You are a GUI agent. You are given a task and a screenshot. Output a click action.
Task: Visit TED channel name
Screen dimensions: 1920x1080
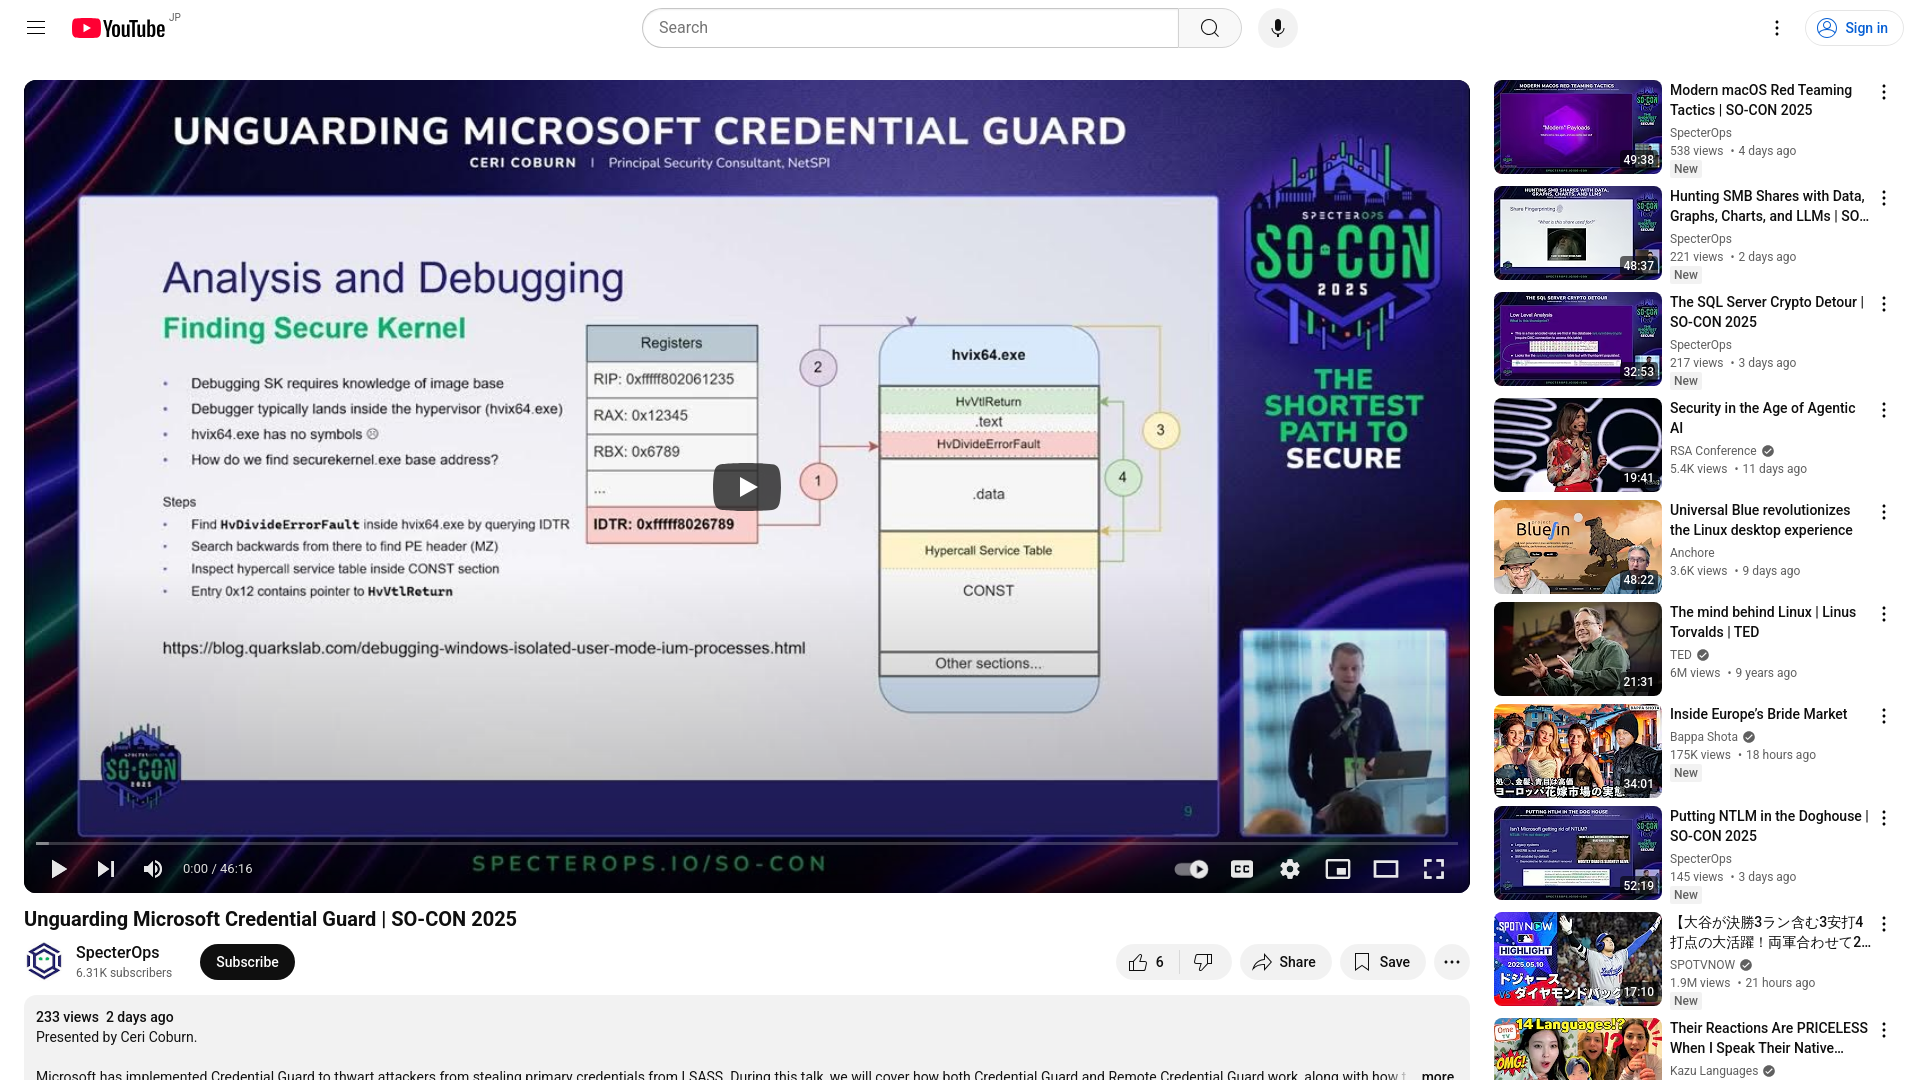(1681, 655)
